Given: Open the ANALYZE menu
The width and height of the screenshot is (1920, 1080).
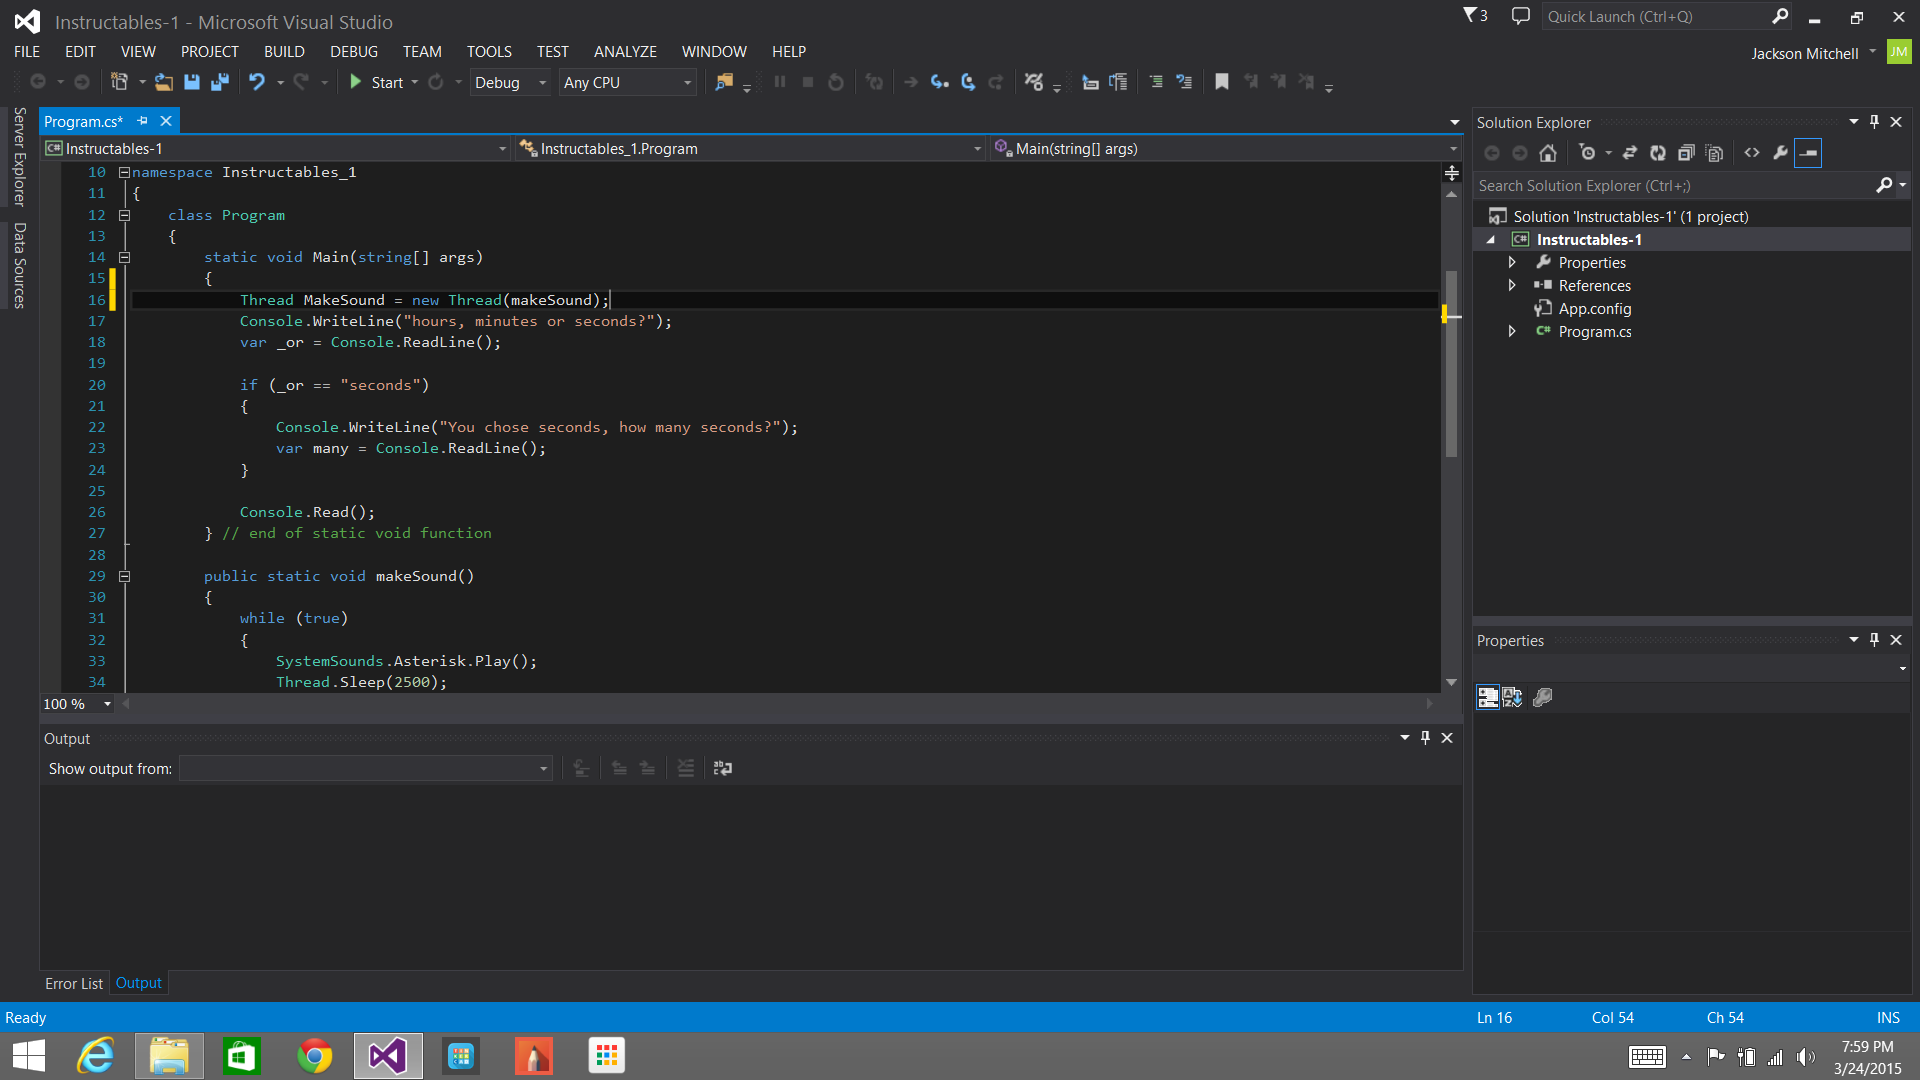Looking at the screenshot, I should click(x=625, y=52).
